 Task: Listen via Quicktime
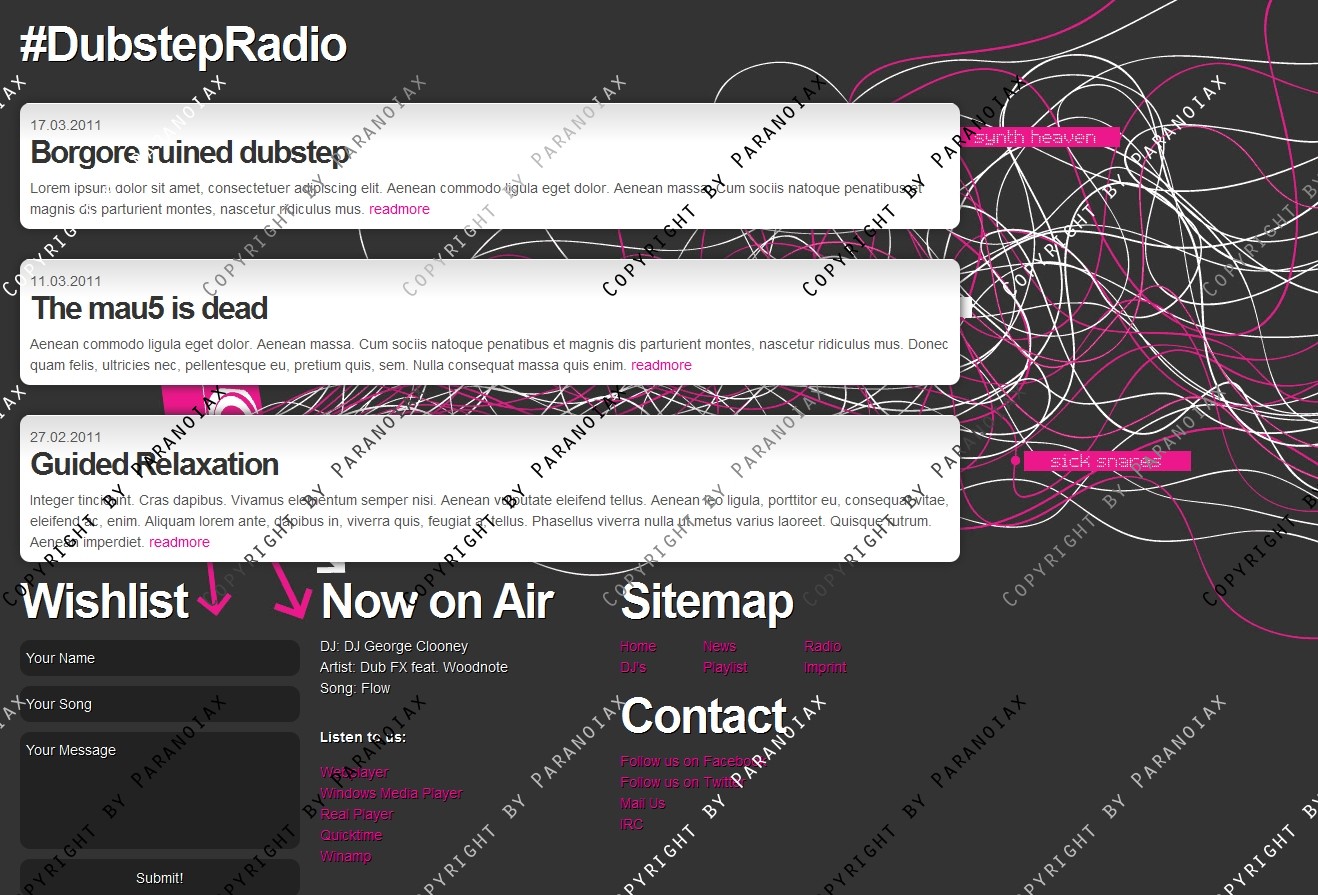(x=351, y=835)
